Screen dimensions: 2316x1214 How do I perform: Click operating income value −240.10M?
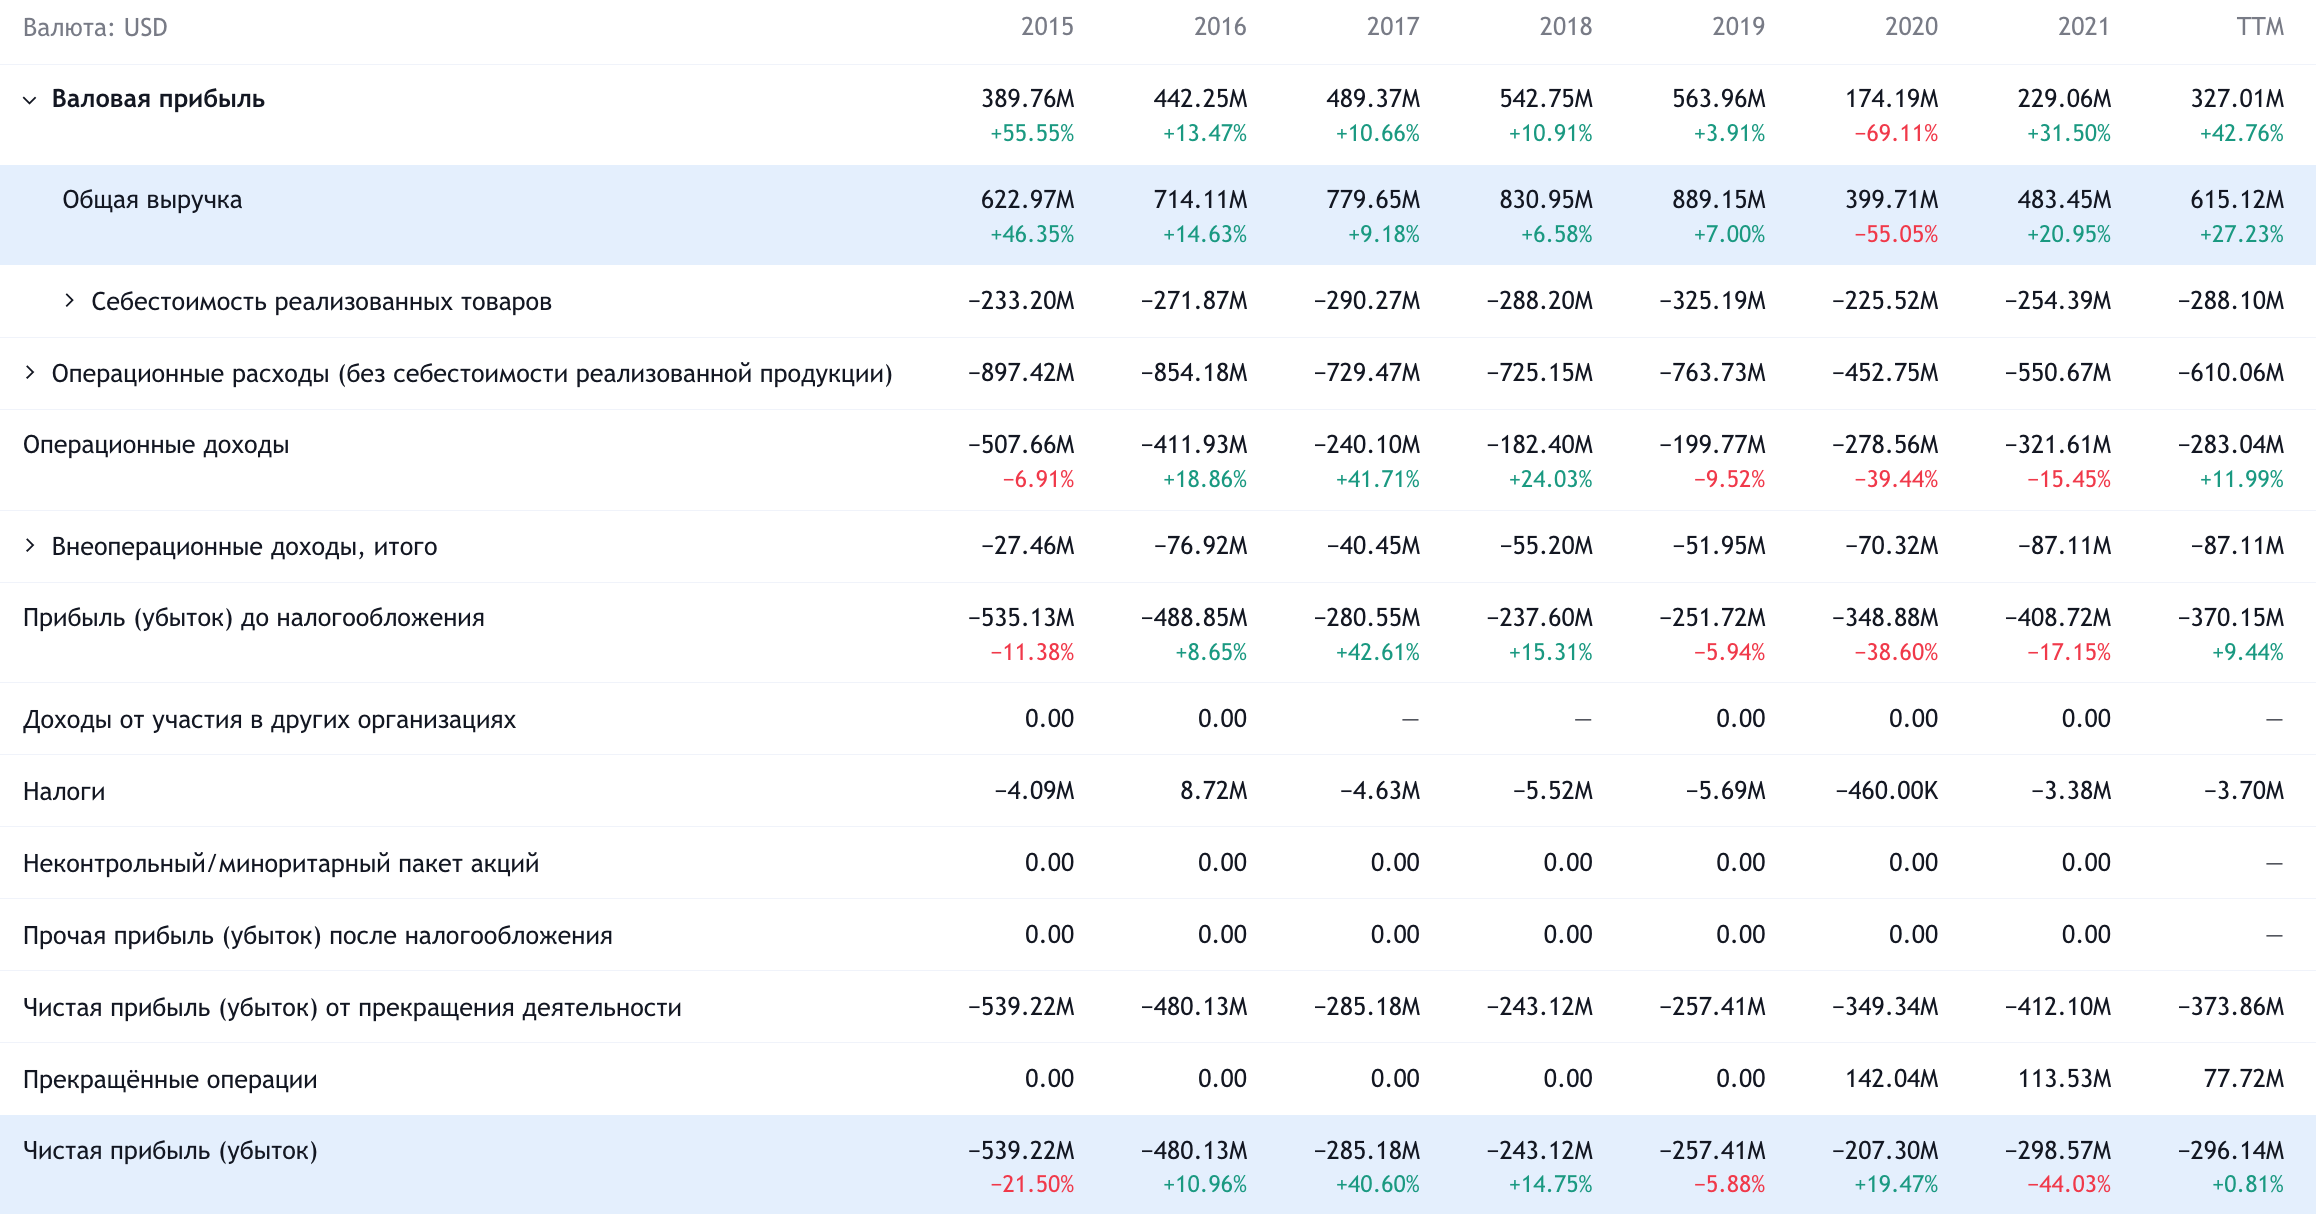click(1367, 445)
